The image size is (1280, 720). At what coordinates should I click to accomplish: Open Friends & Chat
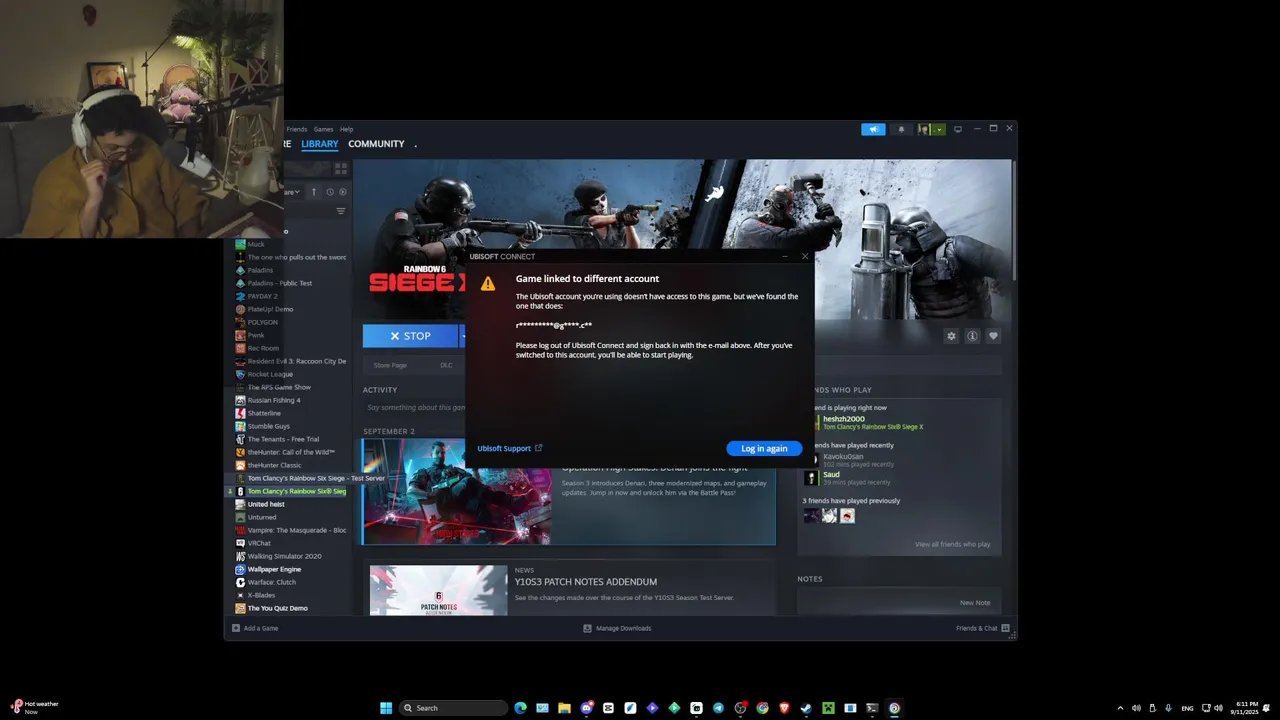pyautogui.click(x=983, y=628)
